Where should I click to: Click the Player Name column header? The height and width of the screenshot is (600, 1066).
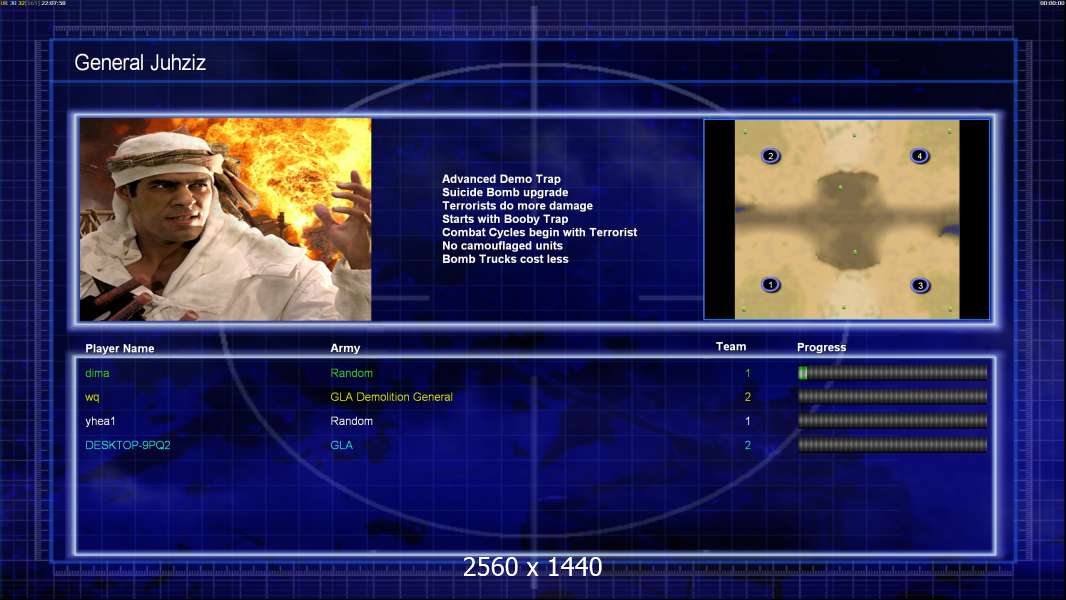(120, 349)
